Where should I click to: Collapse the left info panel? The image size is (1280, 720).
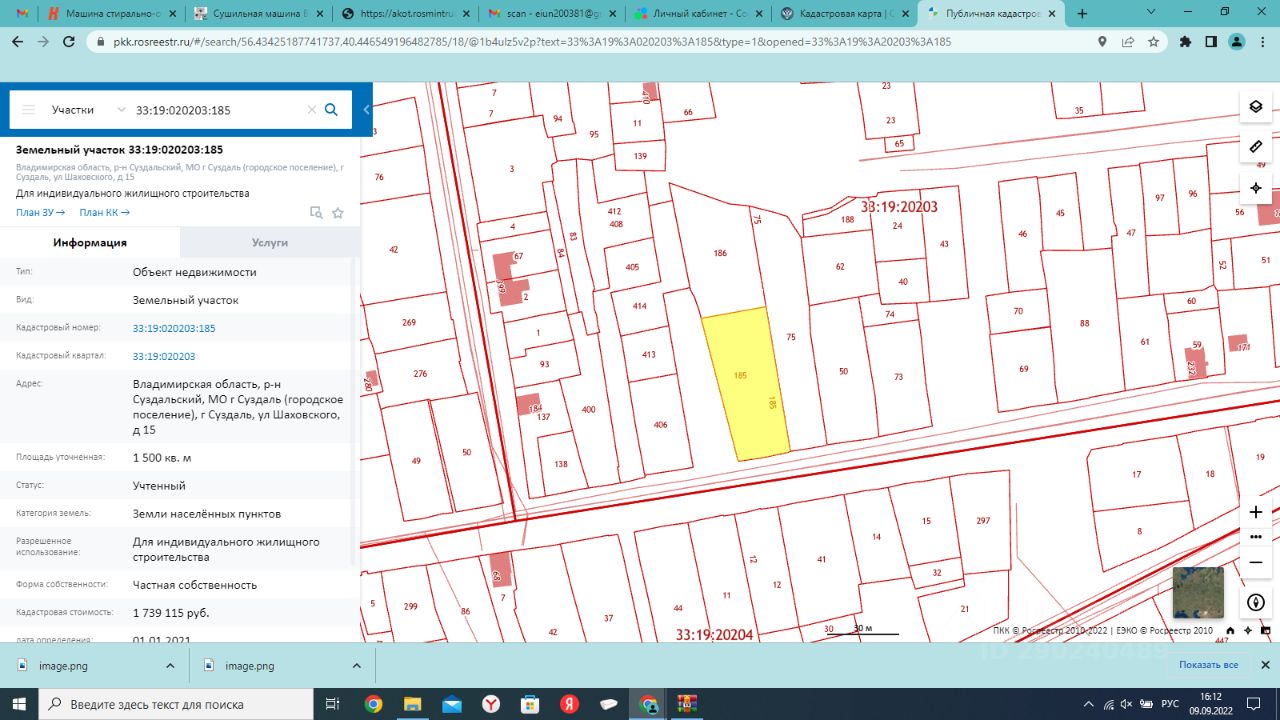point(367,110)
